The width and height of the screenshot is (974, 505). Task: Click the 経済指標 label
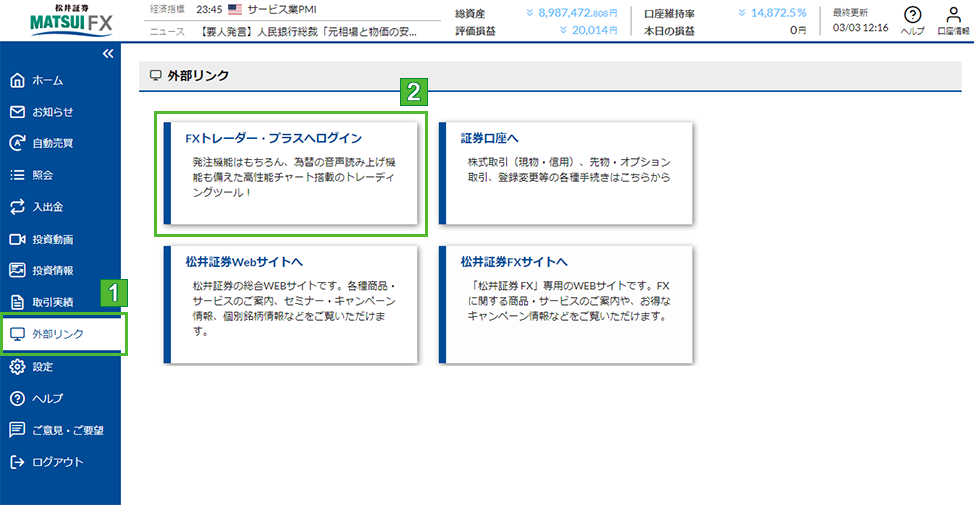[x=167, y=9]
